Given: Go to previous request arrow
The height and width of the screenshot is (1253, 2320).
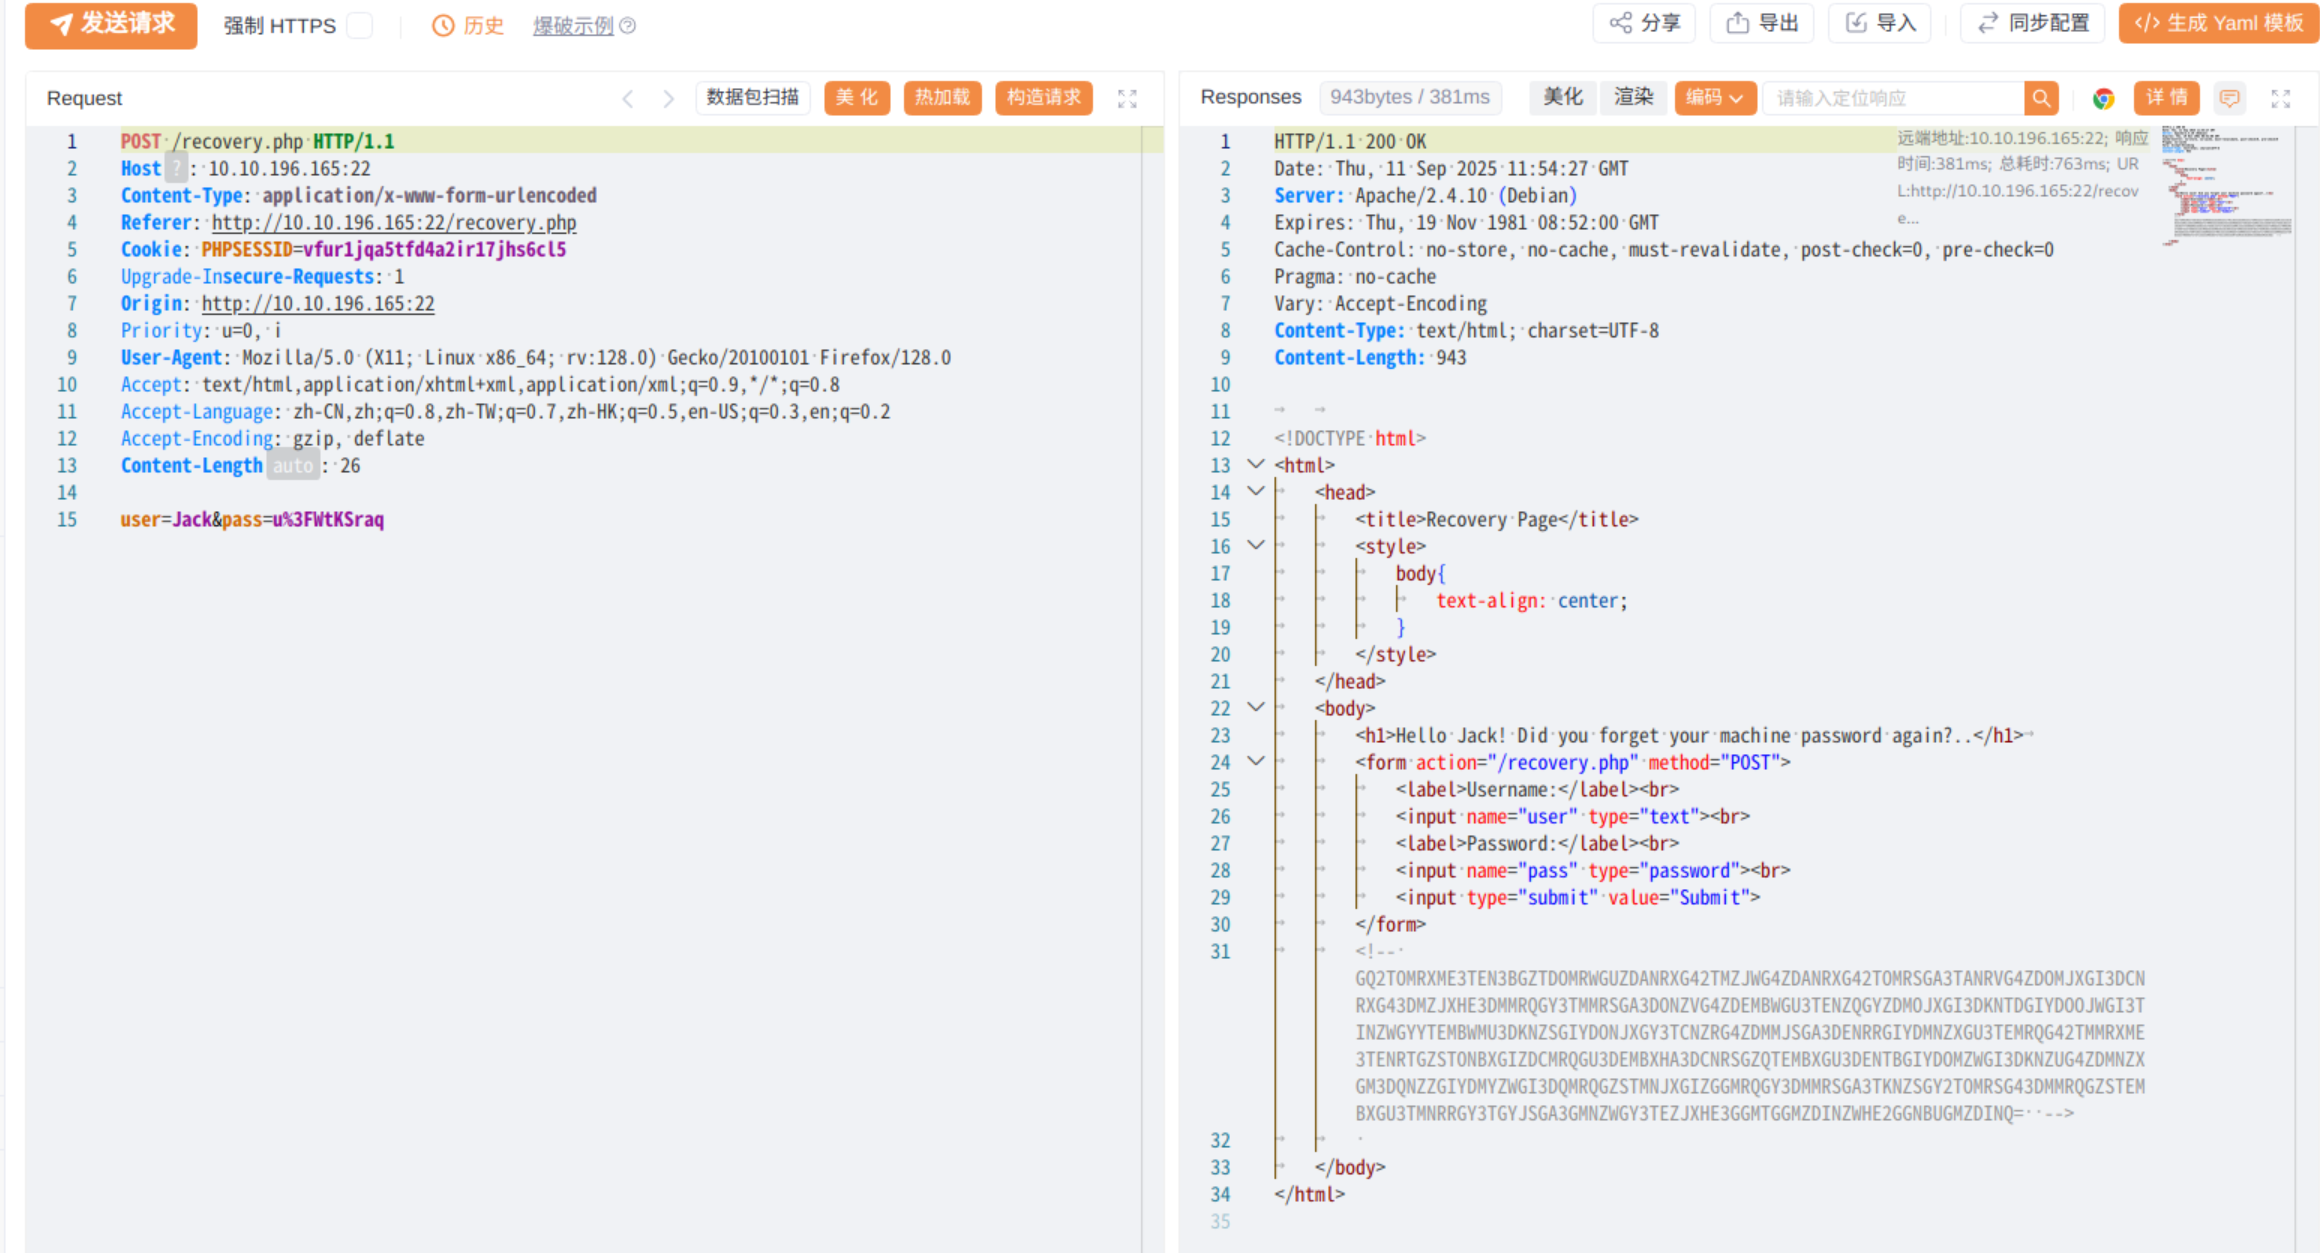Looking at the screenshot, I should coord(628,98).
